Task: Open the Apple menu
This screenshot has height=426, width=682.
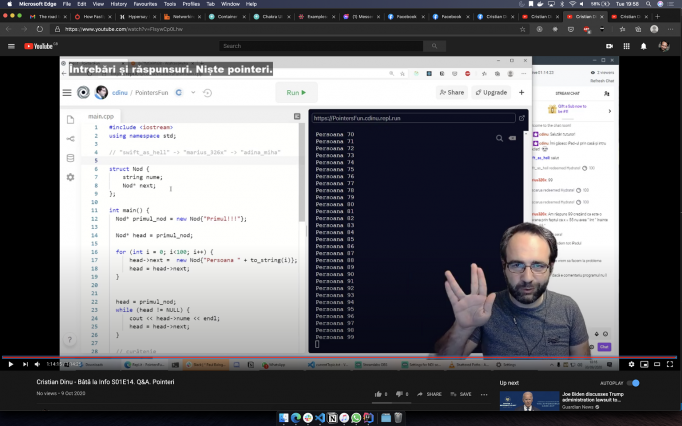Action: [x=9, y=4]
